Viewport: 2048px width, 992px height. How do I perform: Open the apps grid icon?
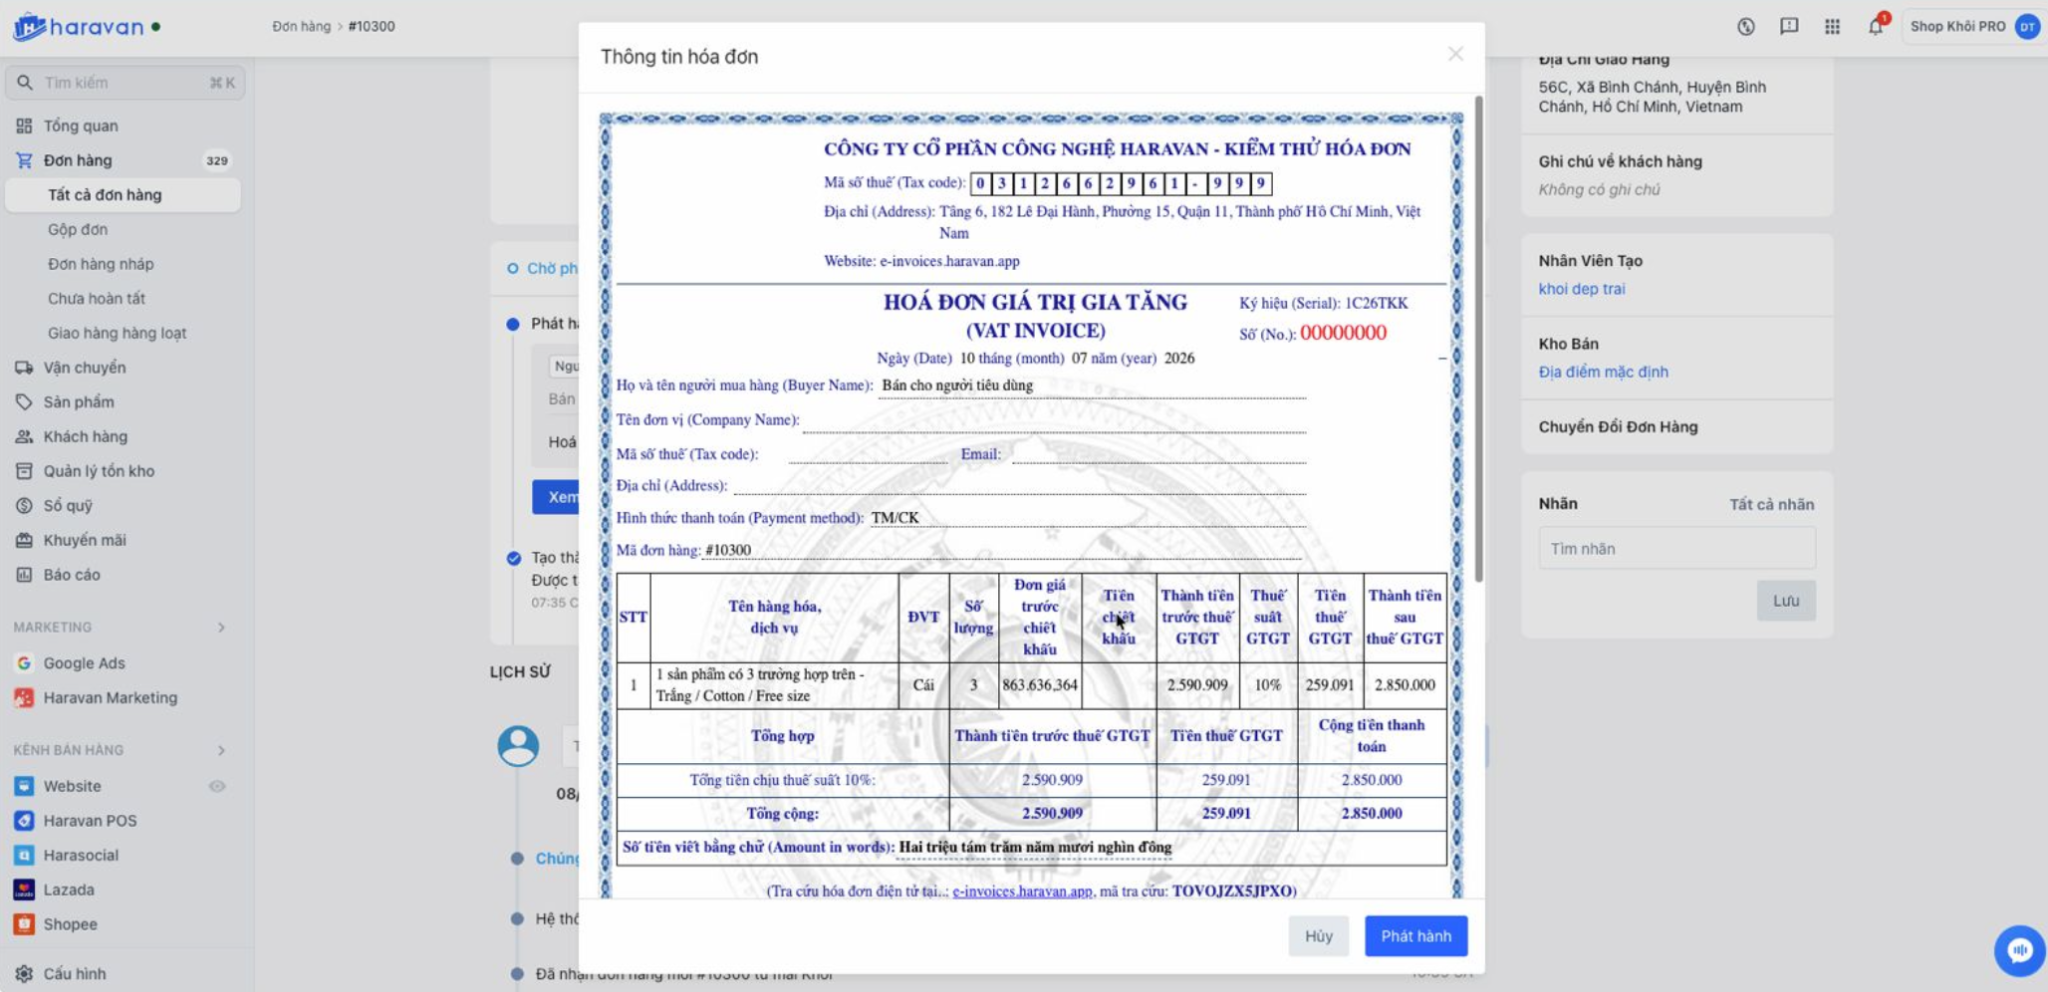coord(1832,27)
